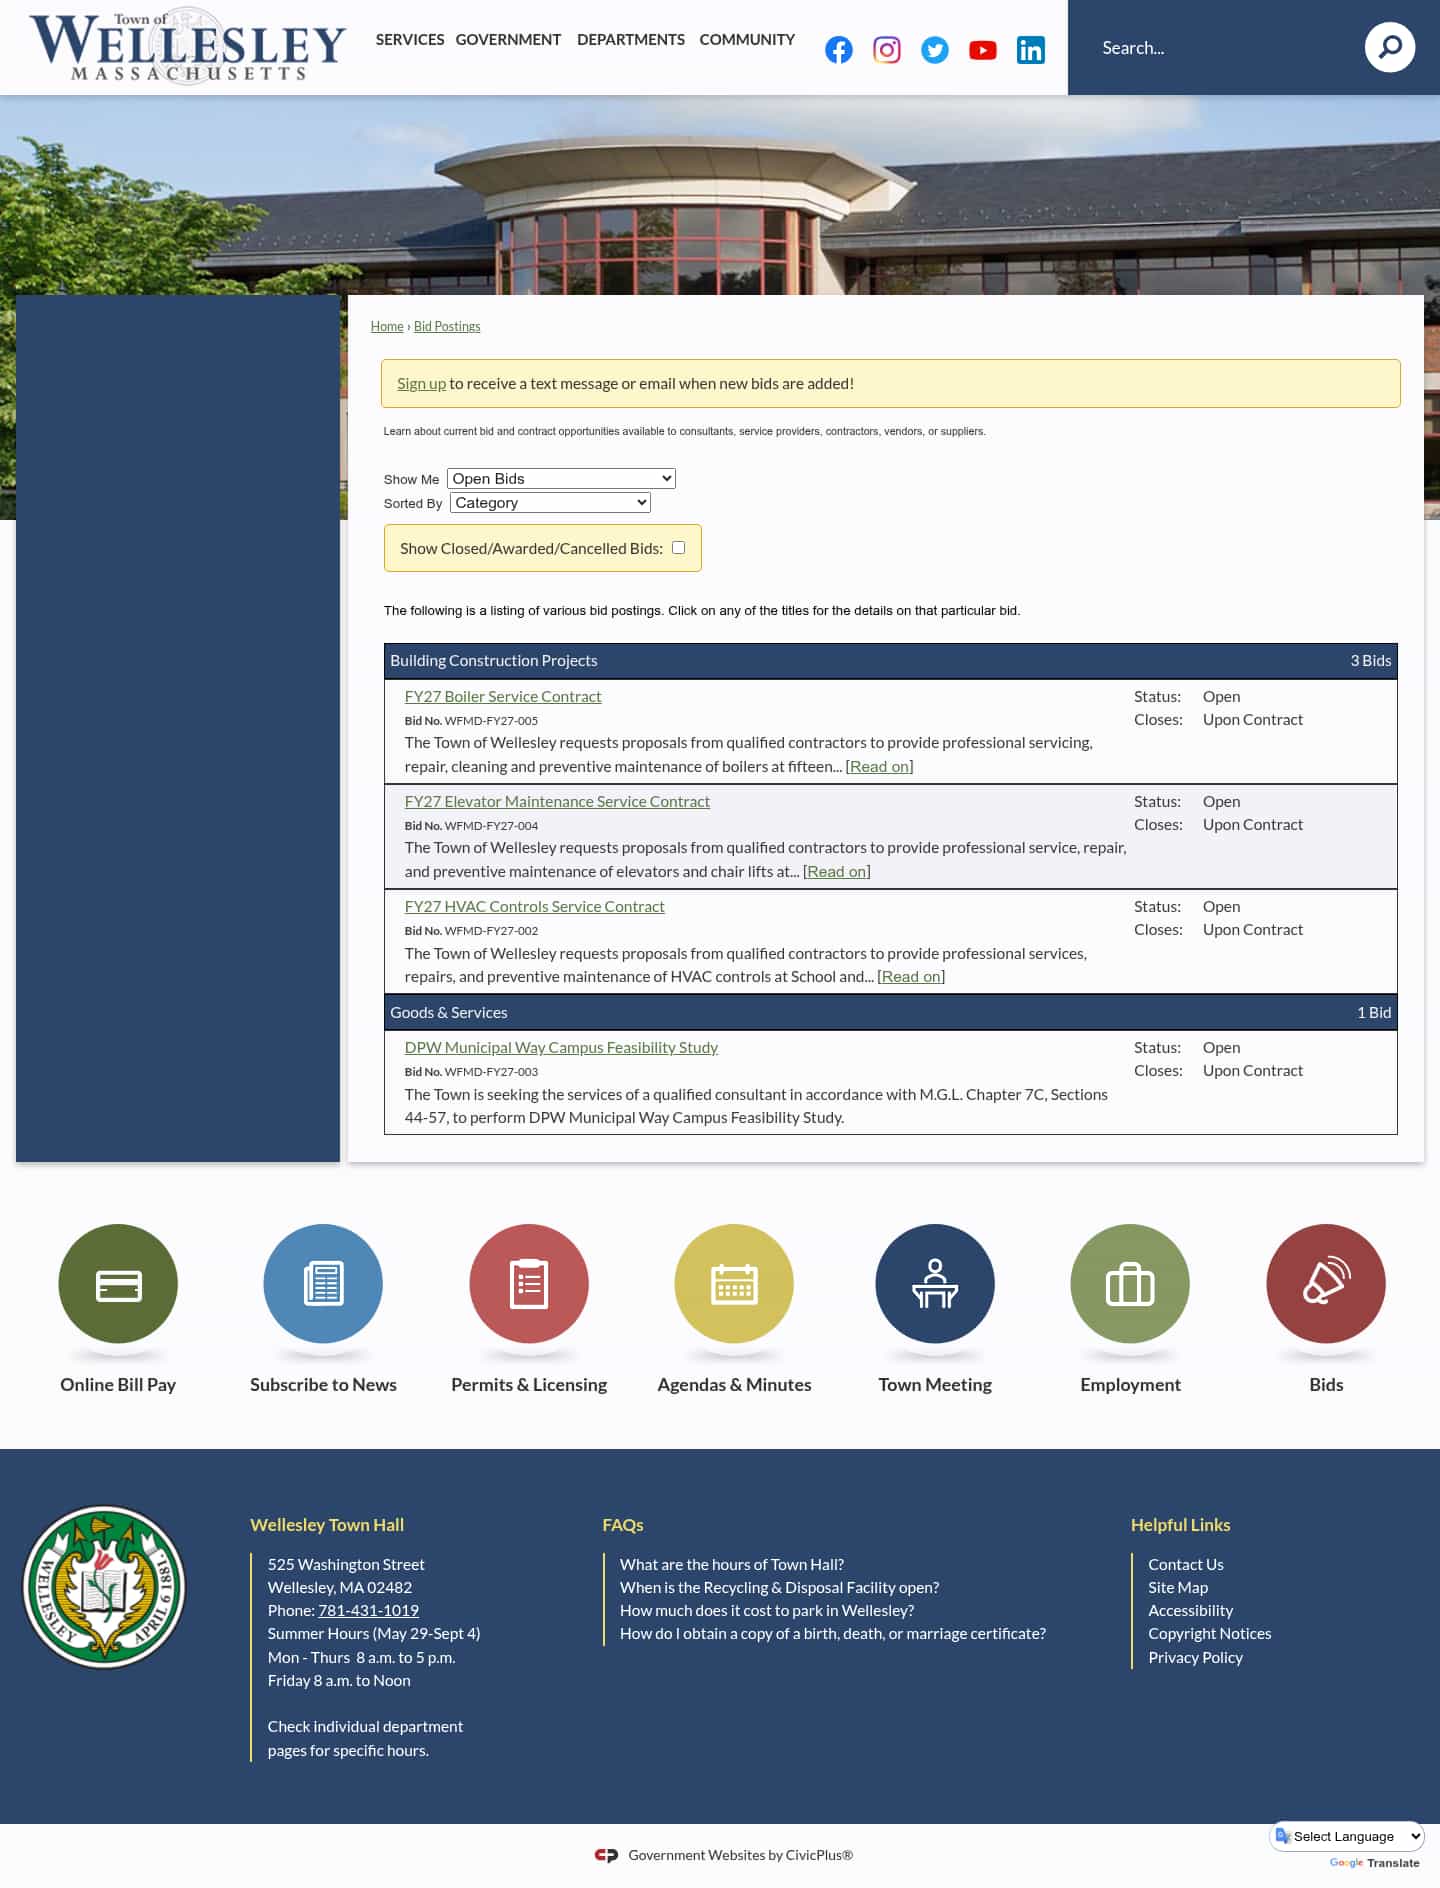Click the Google Translate label
This screenshot has height=1888, width=1440.
(1375, 1863)
